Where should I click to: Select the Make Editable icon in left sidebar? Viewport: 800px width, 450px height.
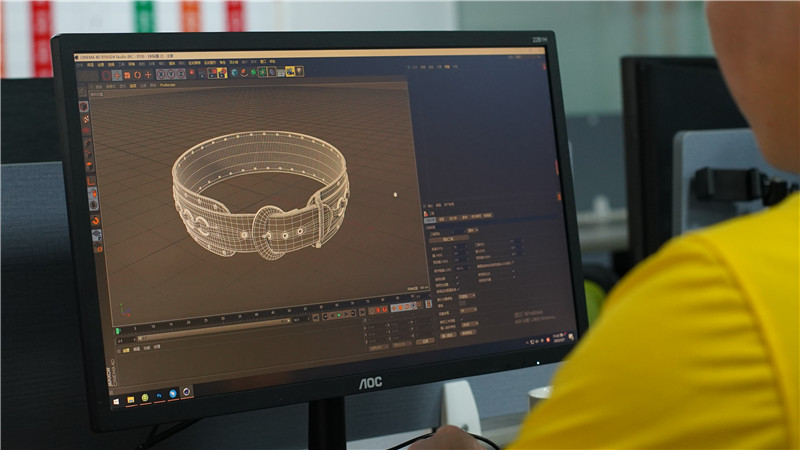pyautogui.click(x=85, y=106)
